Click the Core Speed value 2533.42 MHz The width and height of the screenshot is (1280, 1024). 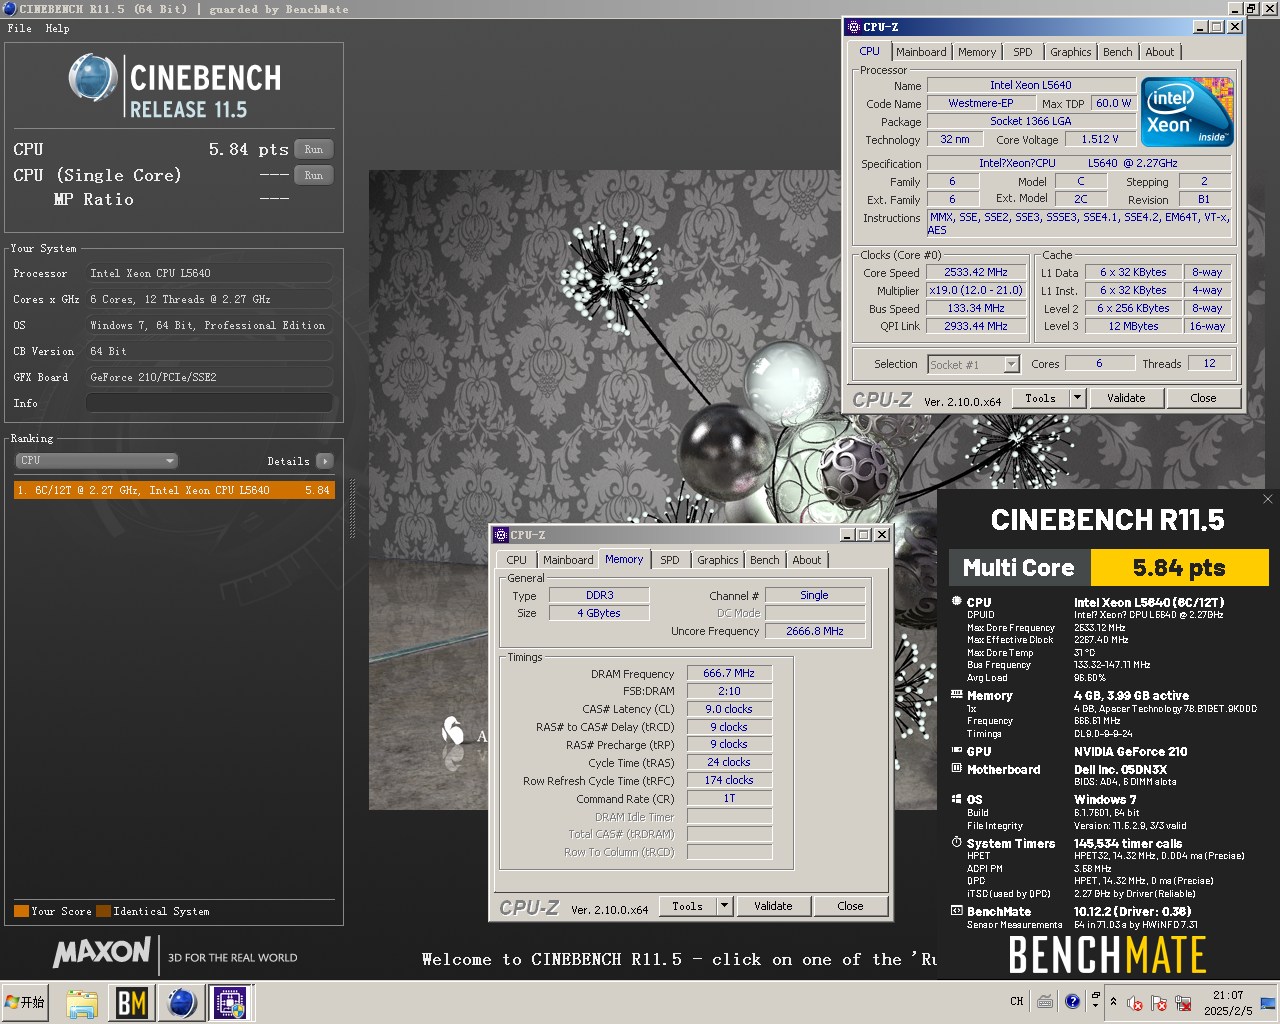click(x=976, y=272)
